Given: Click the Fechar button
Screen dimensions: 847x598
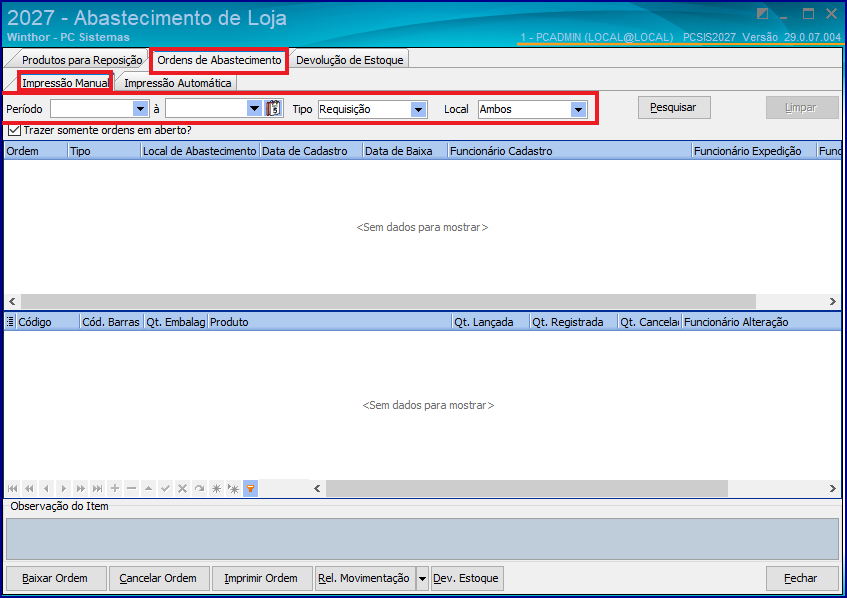Looking at the screenshot, I should click(801, 579).
